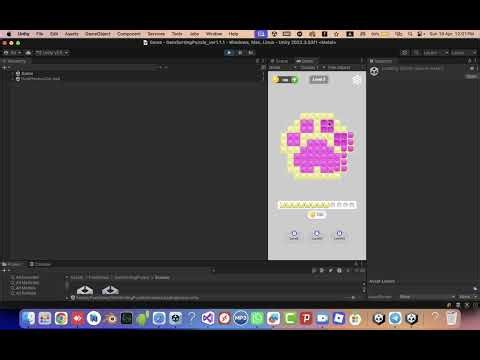The image size is (480, 360).
Task: Switch to the Console tab
Action: 40,264
